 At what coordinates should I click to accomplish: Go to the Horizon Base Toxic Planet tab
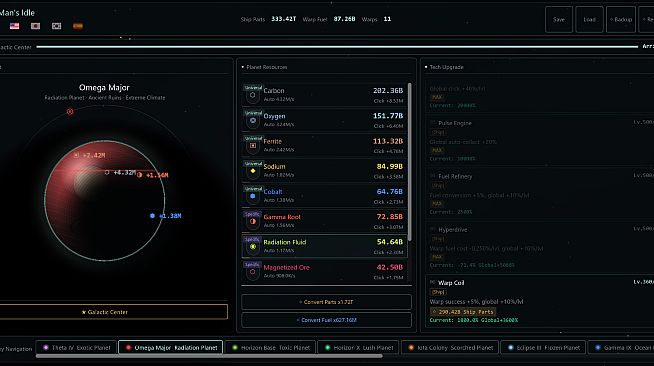pyautogui.click(x=270, y=347)
